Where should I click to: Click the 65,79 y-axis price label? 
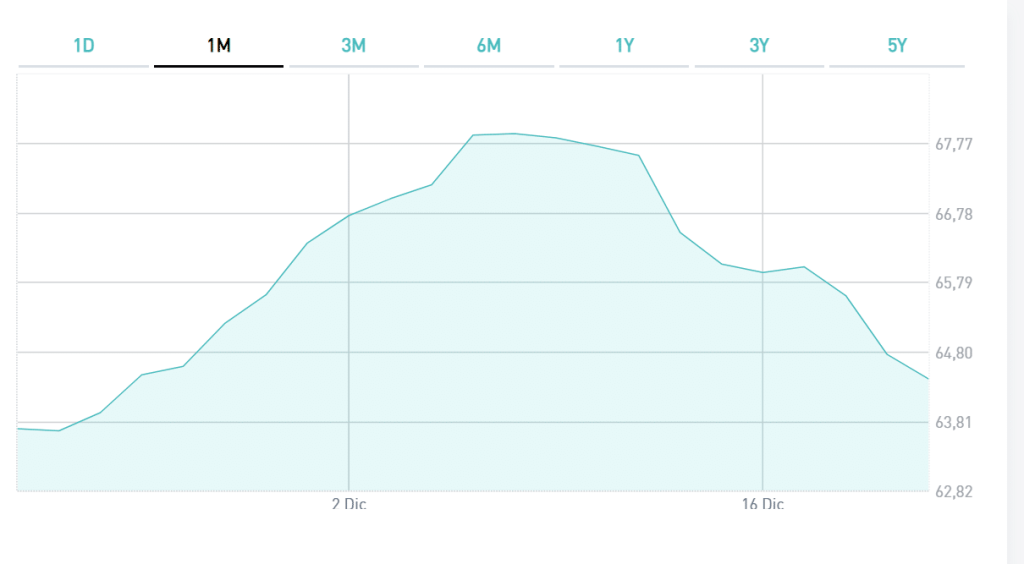(953, 283)
